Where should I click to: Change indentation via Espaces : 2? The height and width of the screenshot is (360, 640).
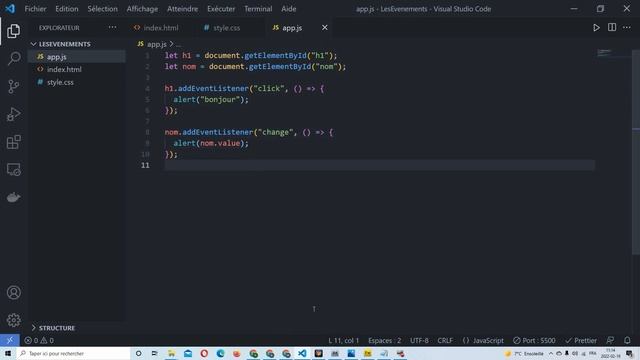(384, 340)
